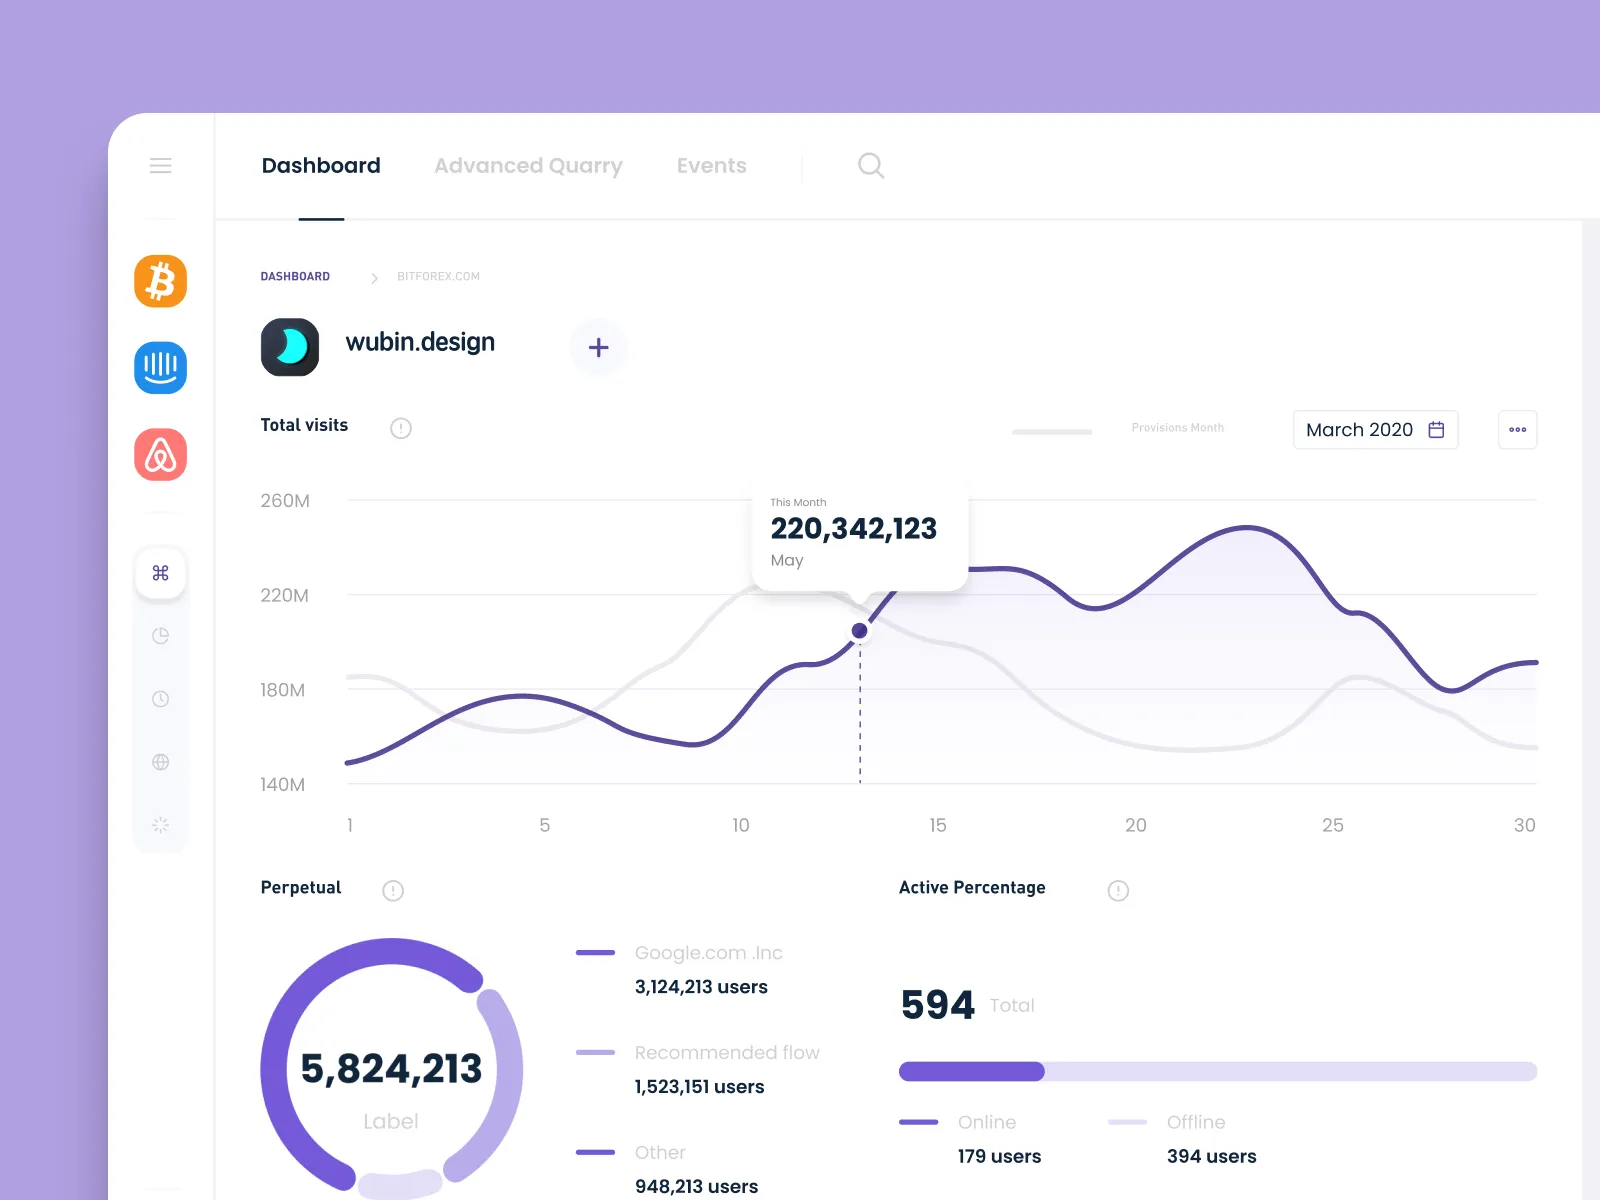Open the Events tab

coord(711,165)
